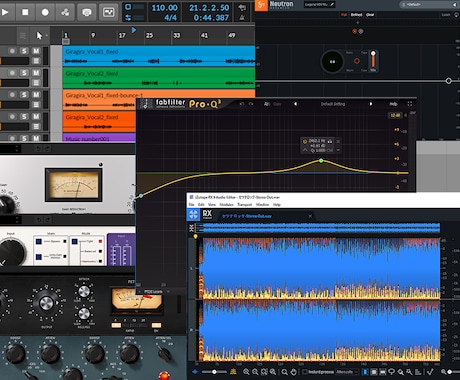Image resolution: width=460 pixels, height=380 pixels.
Task: Open the Window menu in RX editor
Action: [x=262, y=204]
